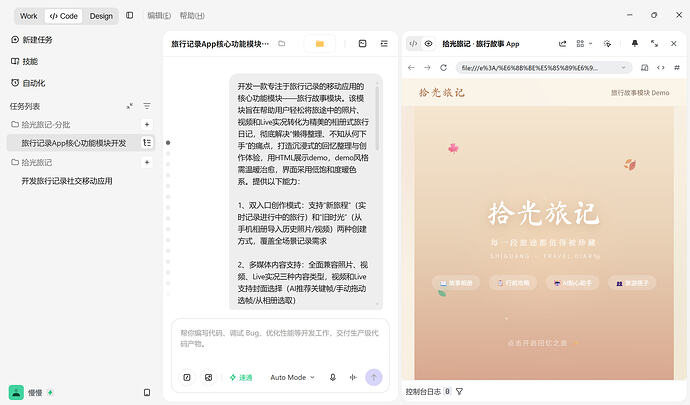The width and height of the screenshot is (690, 405).
Task: Activate the element picker cursor icon
Action: (607, 44)
